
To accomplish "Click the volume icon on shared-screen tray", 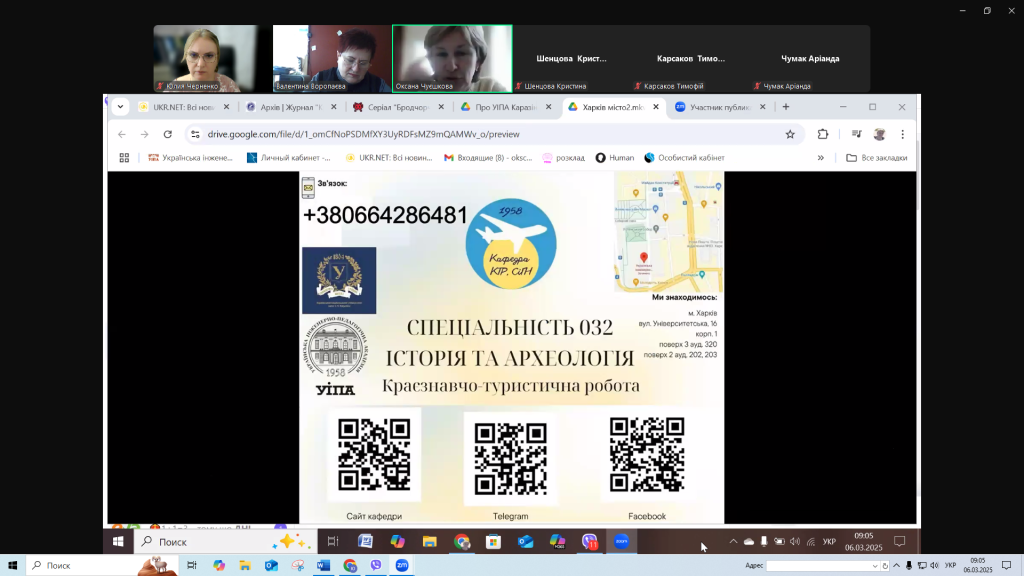I will (795, 541).
